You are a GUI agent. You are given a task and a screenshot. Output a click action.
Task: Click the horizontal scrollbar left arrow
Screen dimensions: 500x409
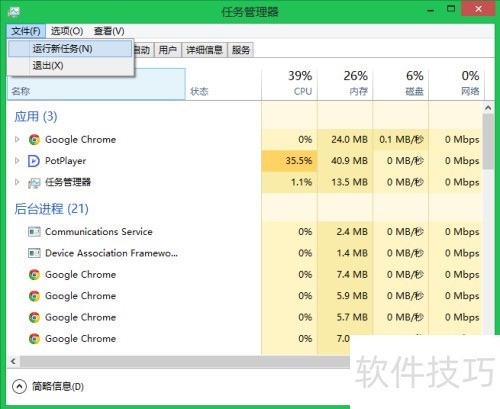tap(13, 361)
